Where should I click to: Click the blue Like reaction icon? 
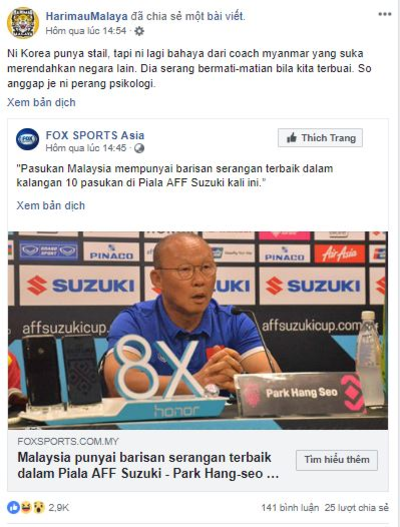click(13, 508)
